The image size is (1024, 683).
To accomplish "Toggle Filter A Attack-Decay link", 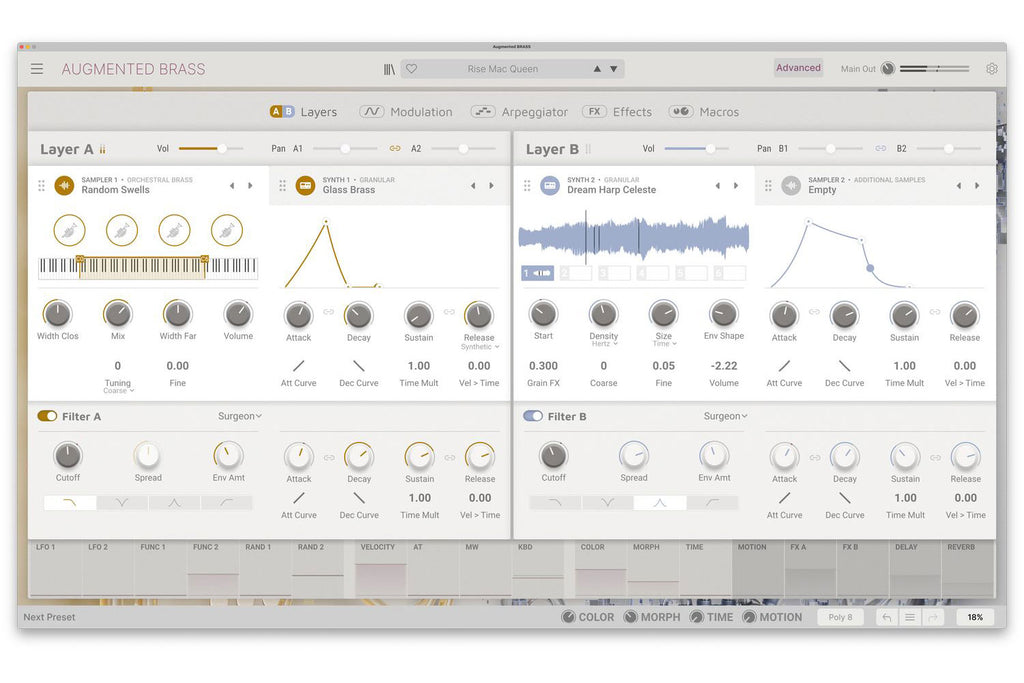I will click(329, 458).
